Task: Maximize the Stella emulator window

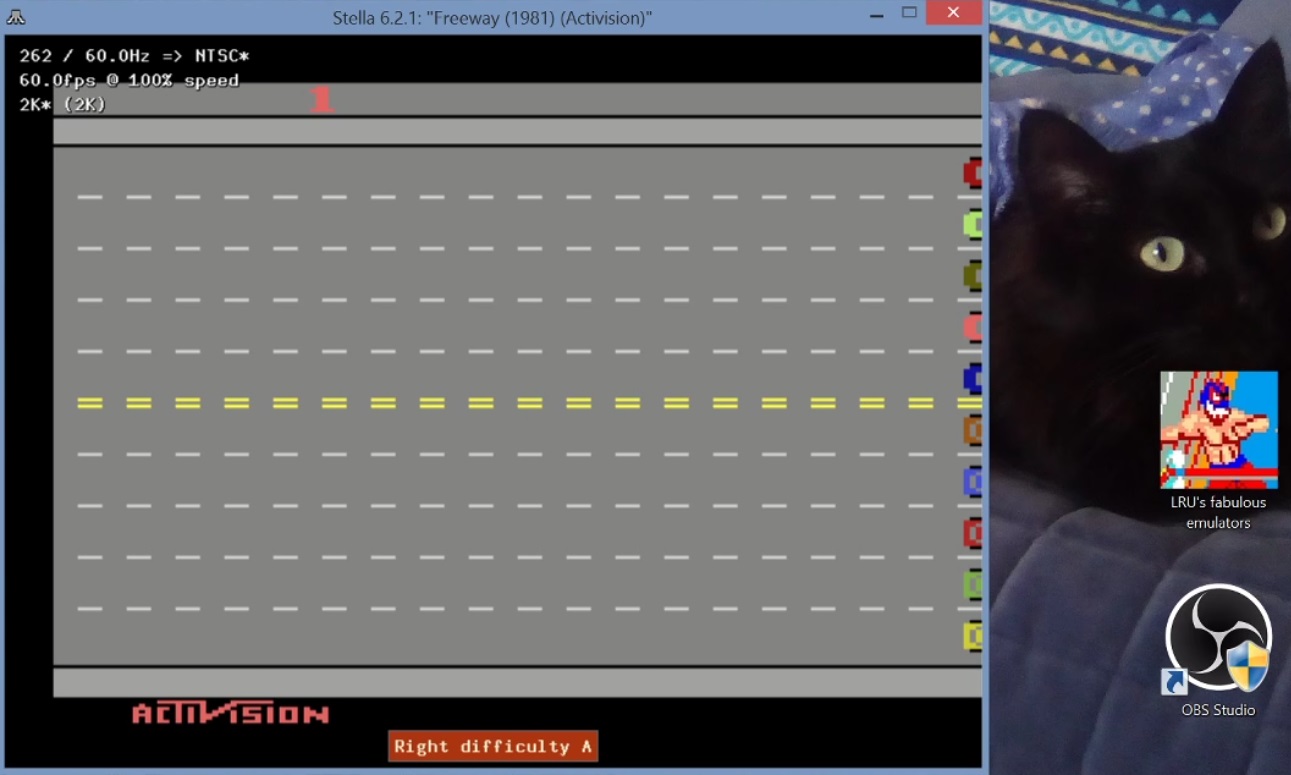Action: [909, 13]
